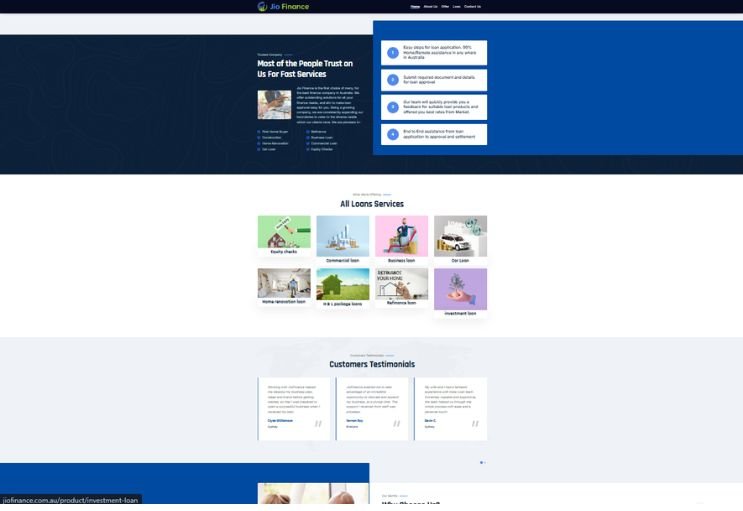Click the "Submit required document" step text
This screenshot has width=743, height=511.
pos(439,80)
